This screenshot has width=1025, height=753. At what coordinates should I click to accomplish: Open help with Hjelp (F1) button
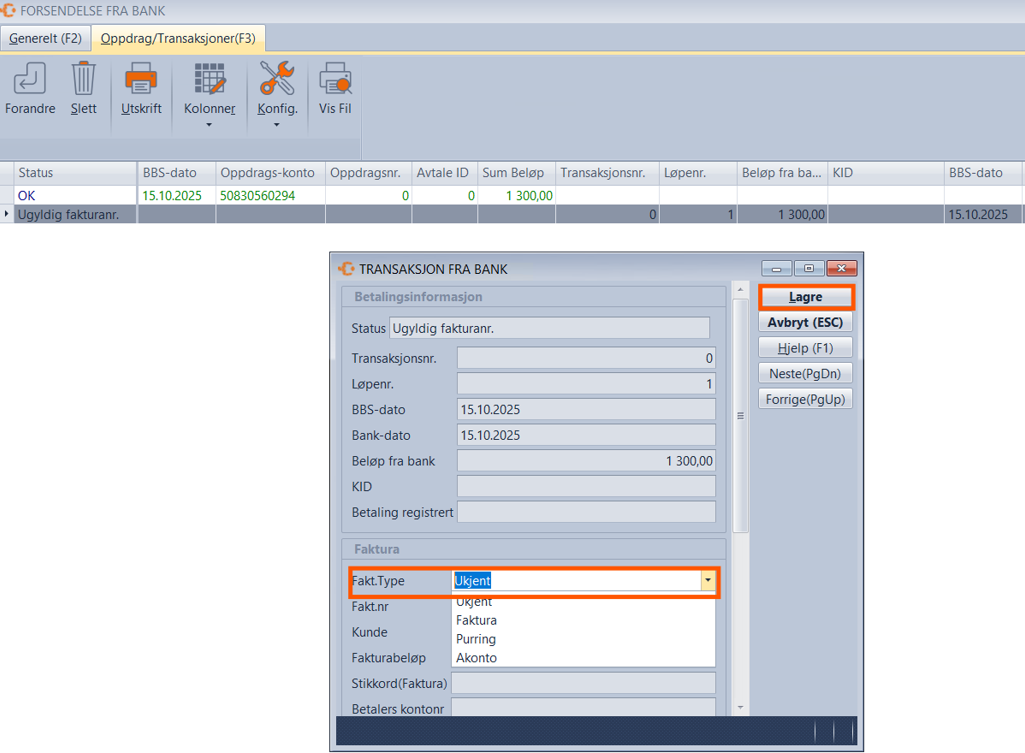coord(805,348)
